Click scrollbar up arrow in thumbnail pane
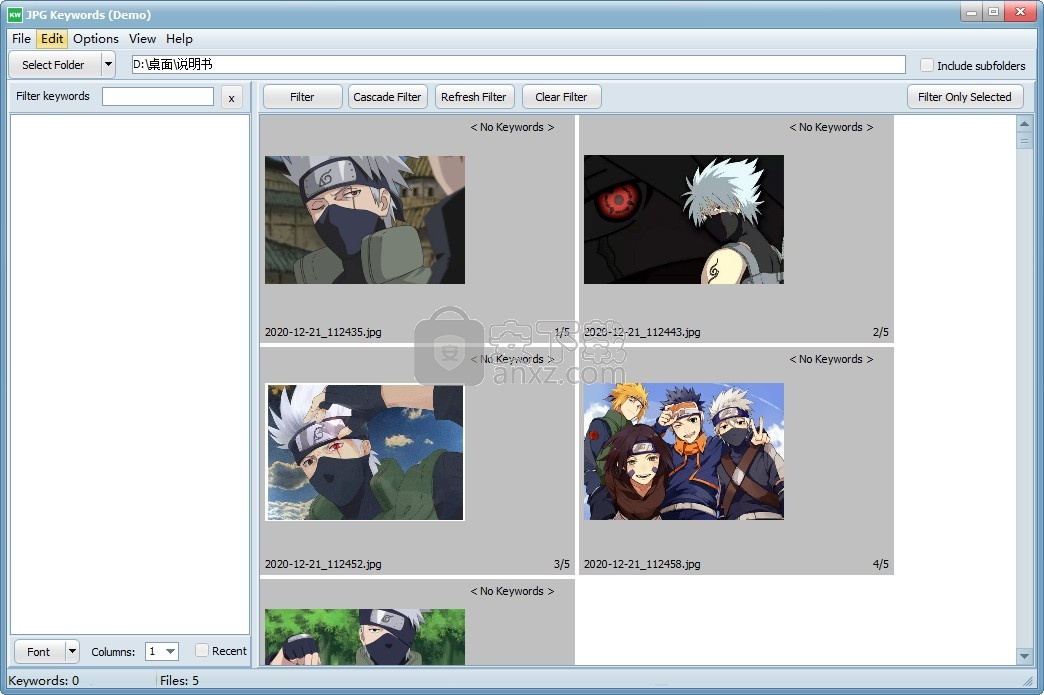The image size is (1044, 695). pos(1024,124)
